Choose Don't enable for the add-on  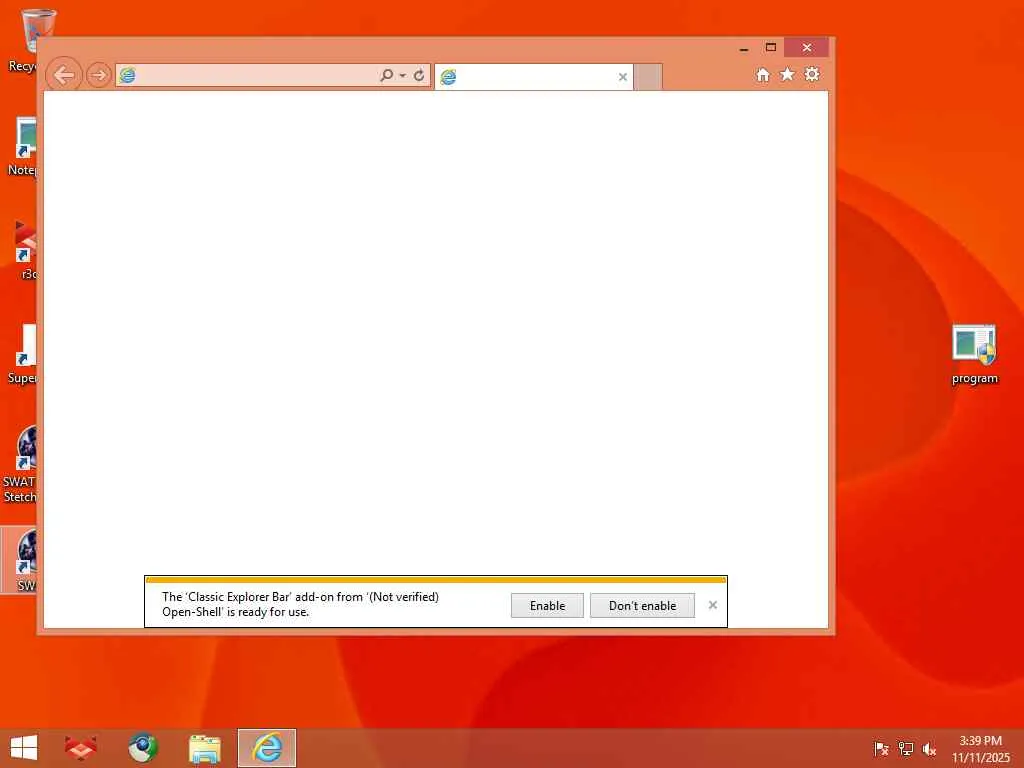tap(643, 605)
